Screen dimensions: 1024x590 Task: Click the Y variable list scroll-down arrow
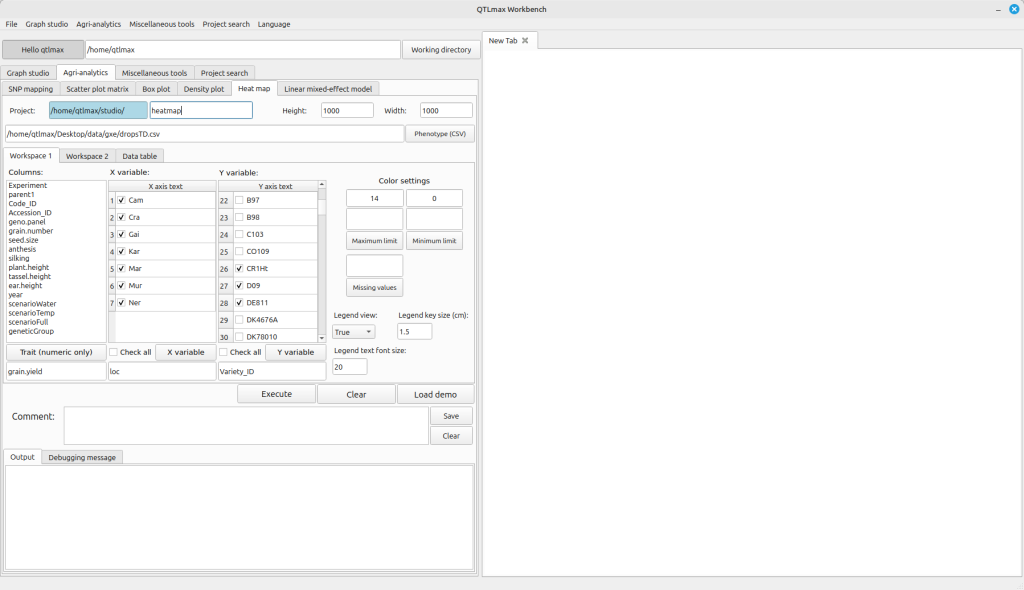tap(322, 339)
